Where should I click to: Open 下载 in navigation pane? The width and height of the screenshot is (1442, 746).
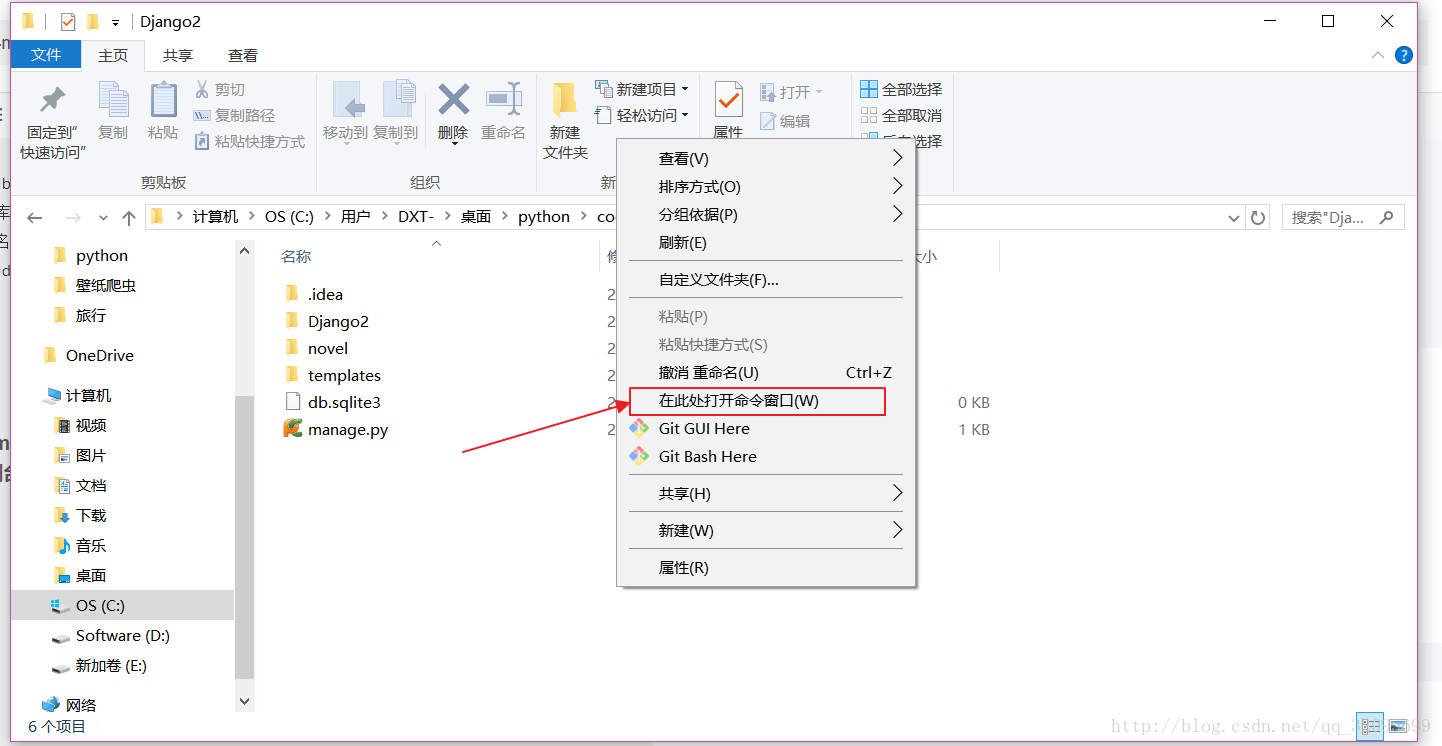click(x=91, y=515)
